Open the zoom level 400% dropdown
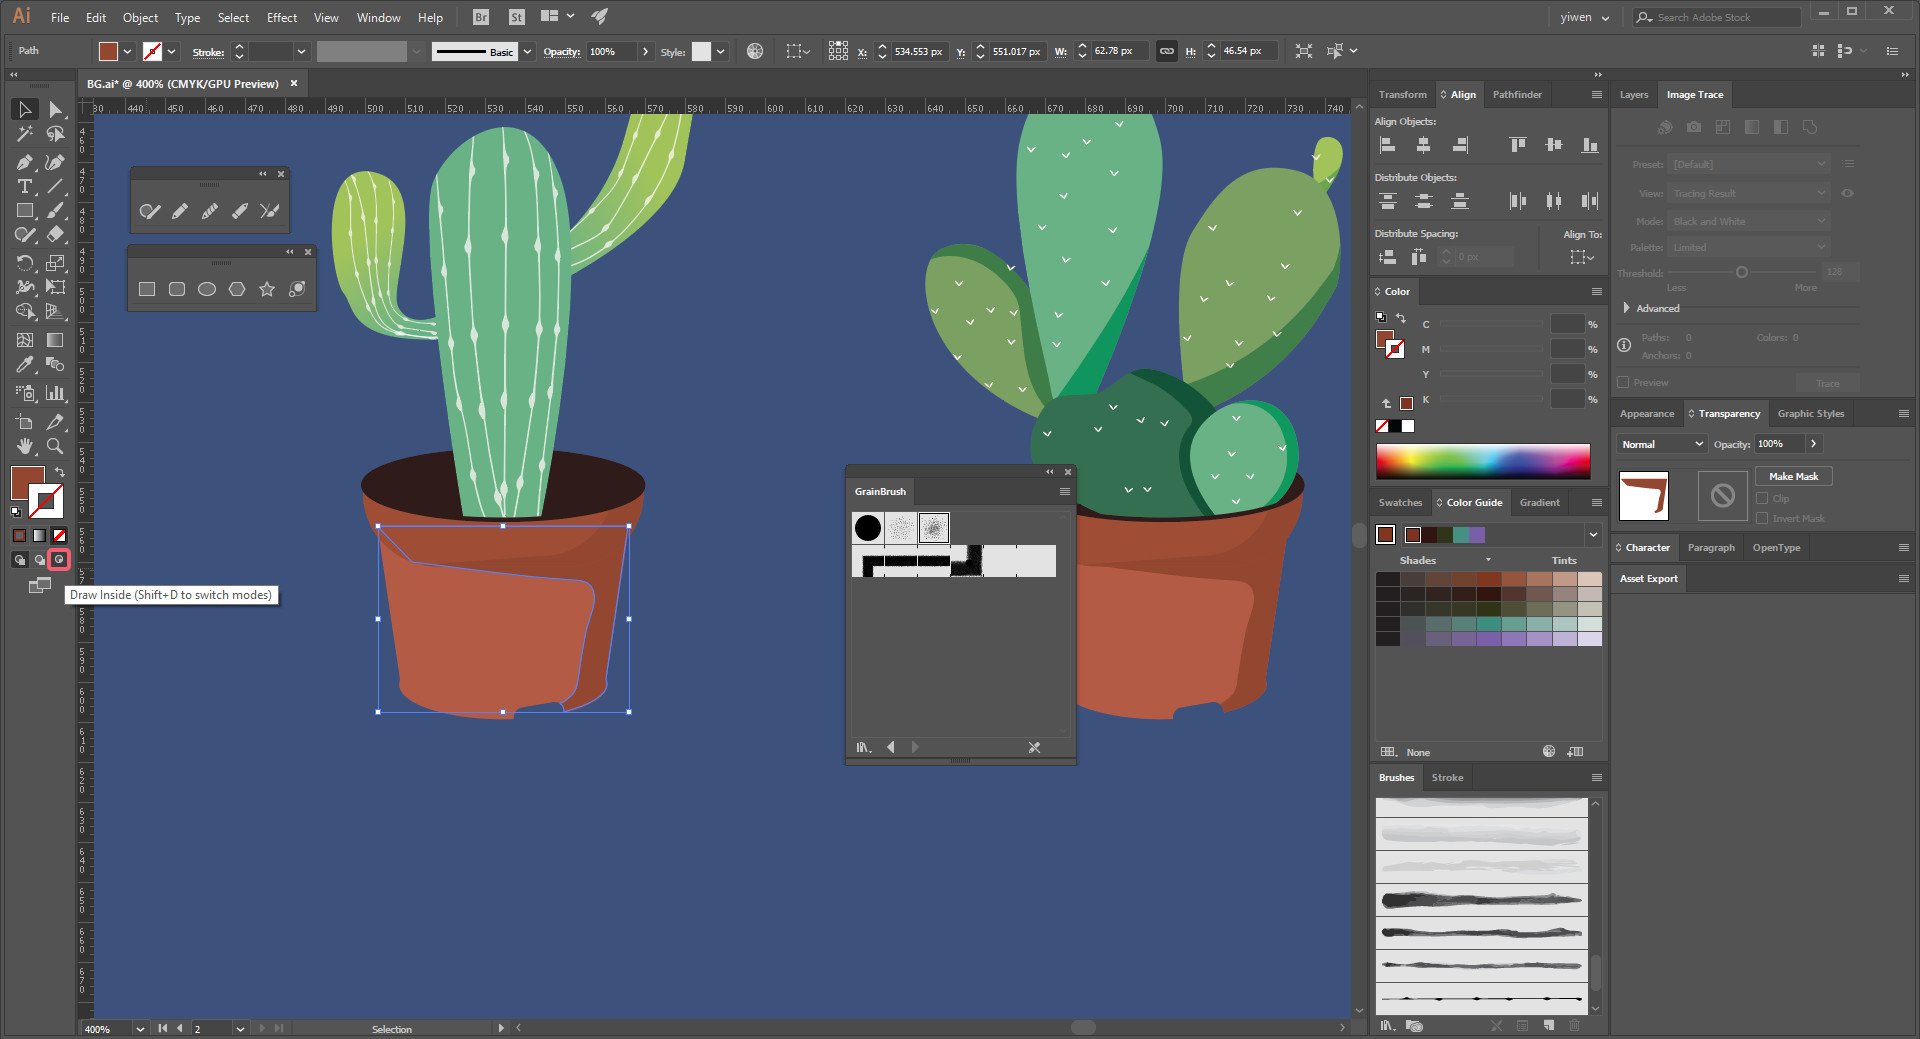The height and width of the screenshot is (1039, 1920). click(x=140, y=1029)
